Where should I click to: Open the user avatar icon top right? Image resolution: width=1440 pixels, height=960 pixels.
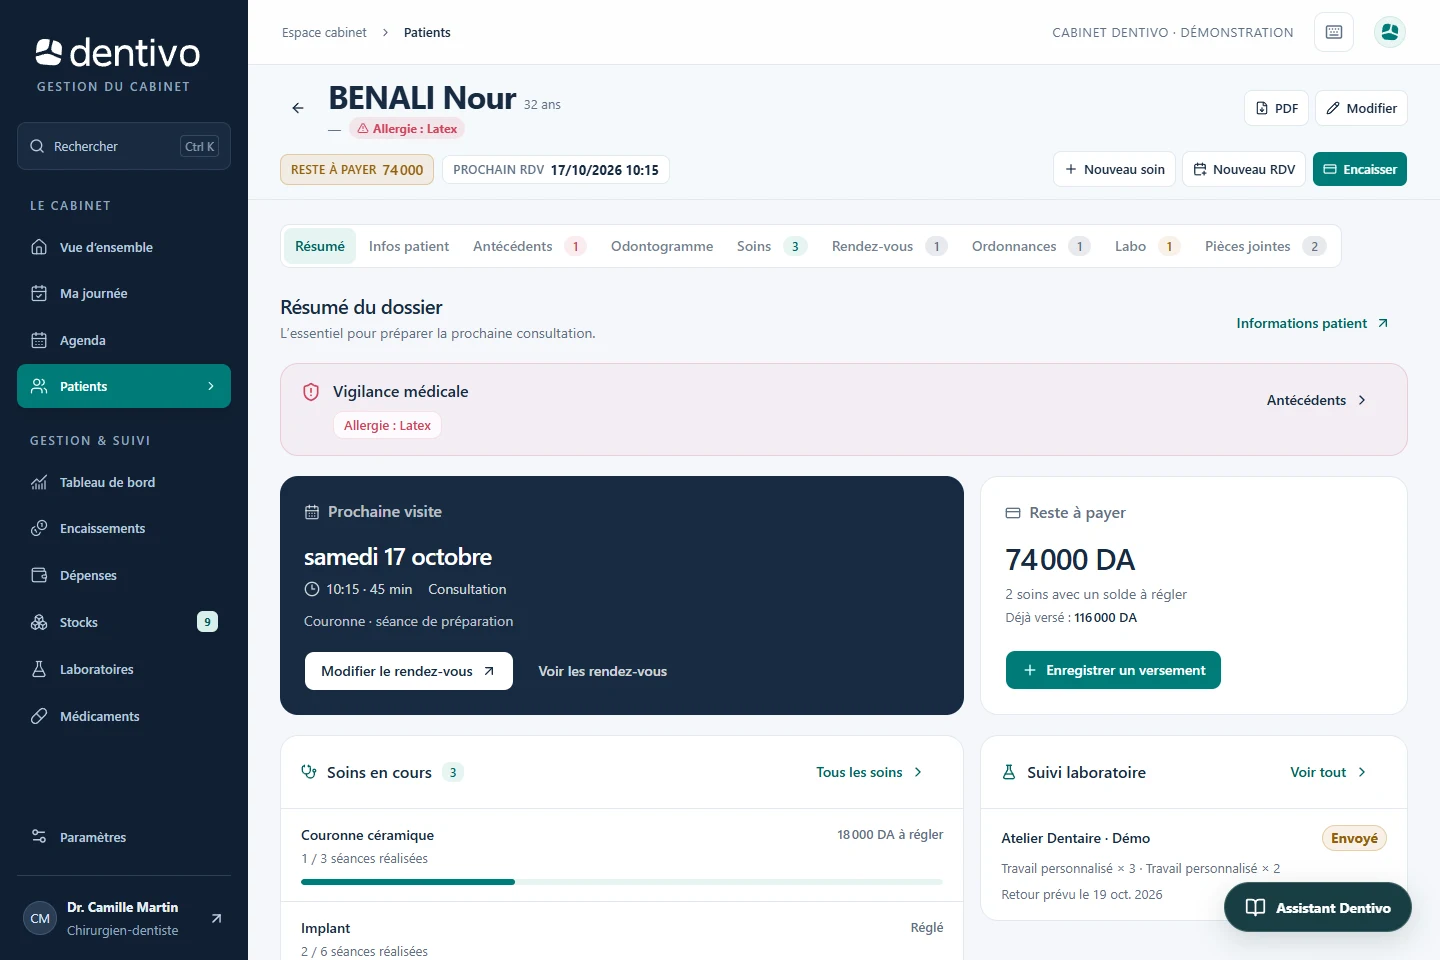tap(1390, 32)
